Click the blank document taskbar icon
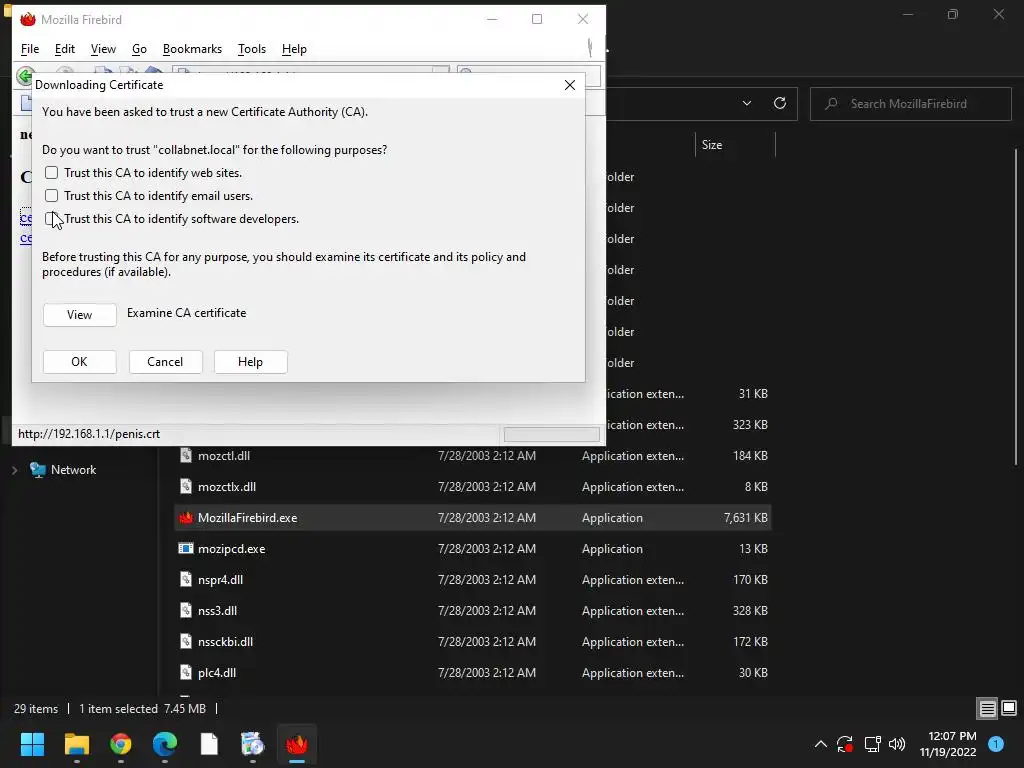The width and height of the screenshot is (1024, 768). click(209, 744)
